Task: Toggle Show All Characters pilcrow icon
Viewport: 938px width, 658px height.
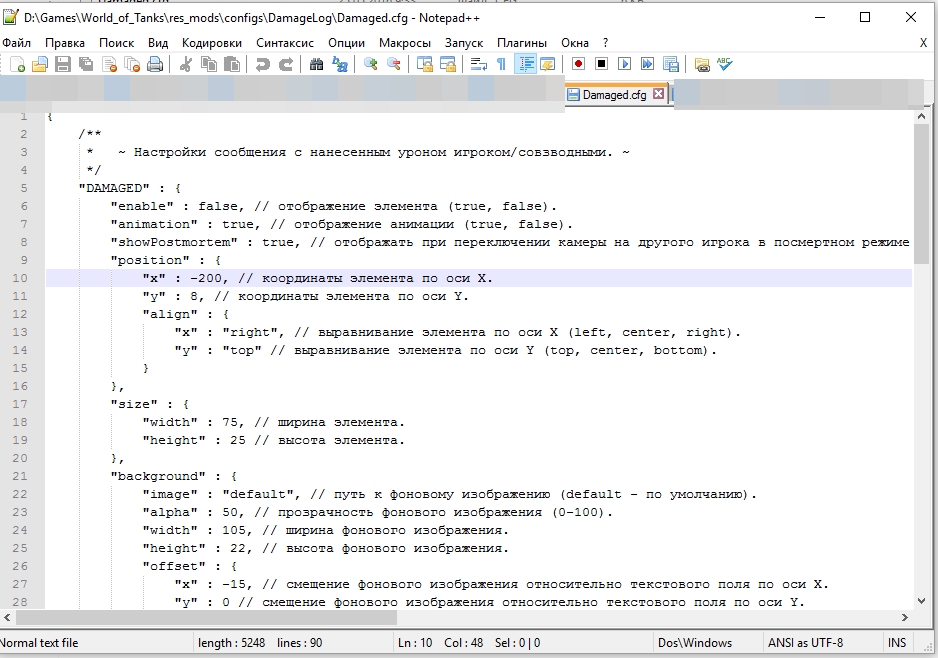Action: (x=501, y=64)
